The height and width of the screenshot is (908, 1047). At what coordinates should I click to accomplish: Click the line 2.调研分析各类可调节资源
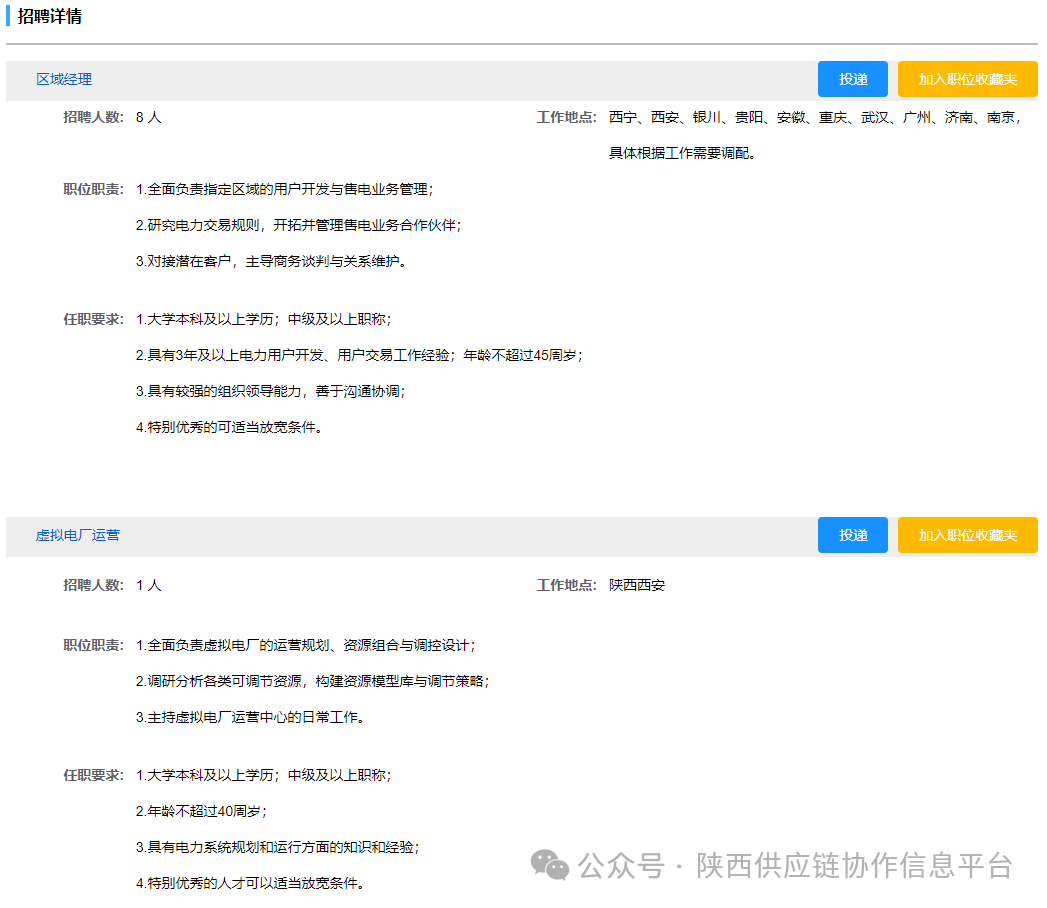tap(312, 682)
